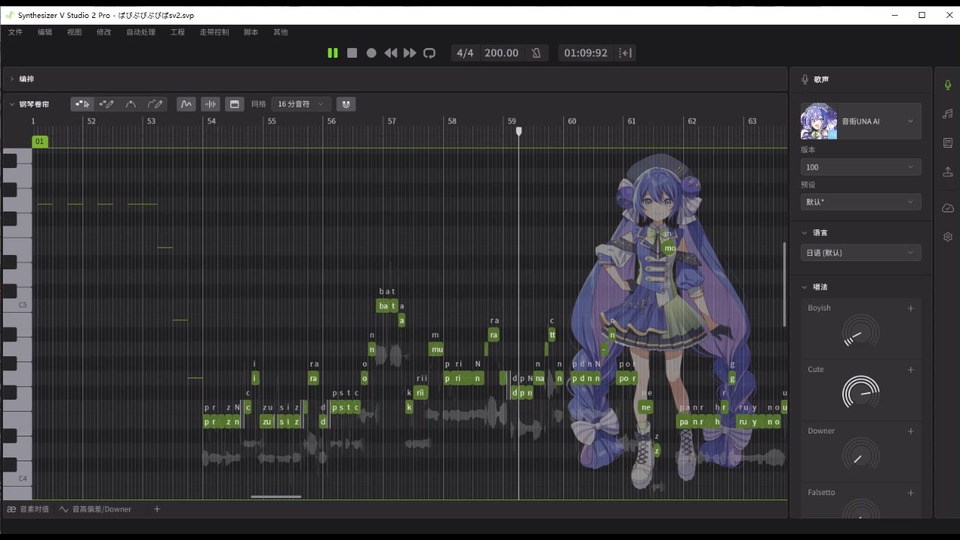Open the 编辑 menu

click(x=45, y=32)
